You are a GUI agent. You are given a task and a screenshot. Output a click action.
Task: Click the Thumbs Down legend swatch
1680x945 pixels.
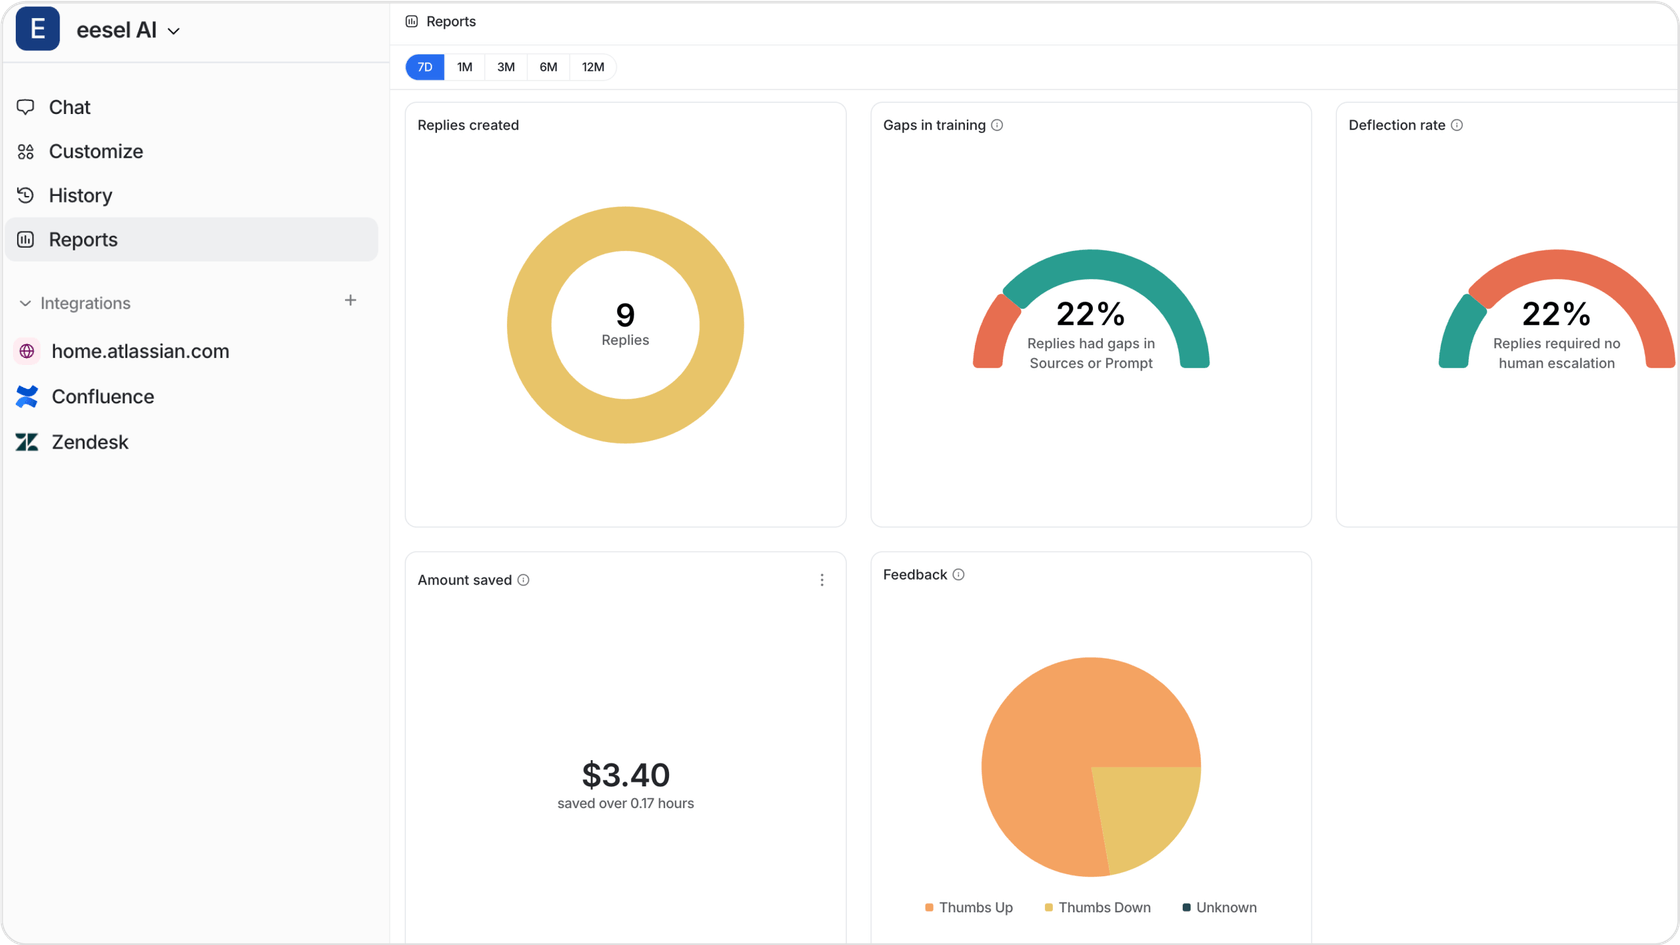[1049, 908]
